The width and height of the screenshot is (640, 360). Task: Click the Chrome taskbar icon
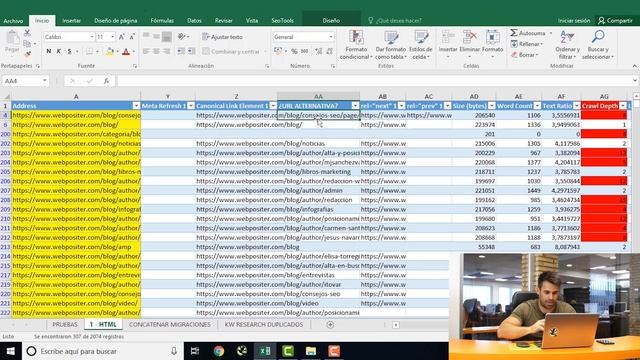219,351
